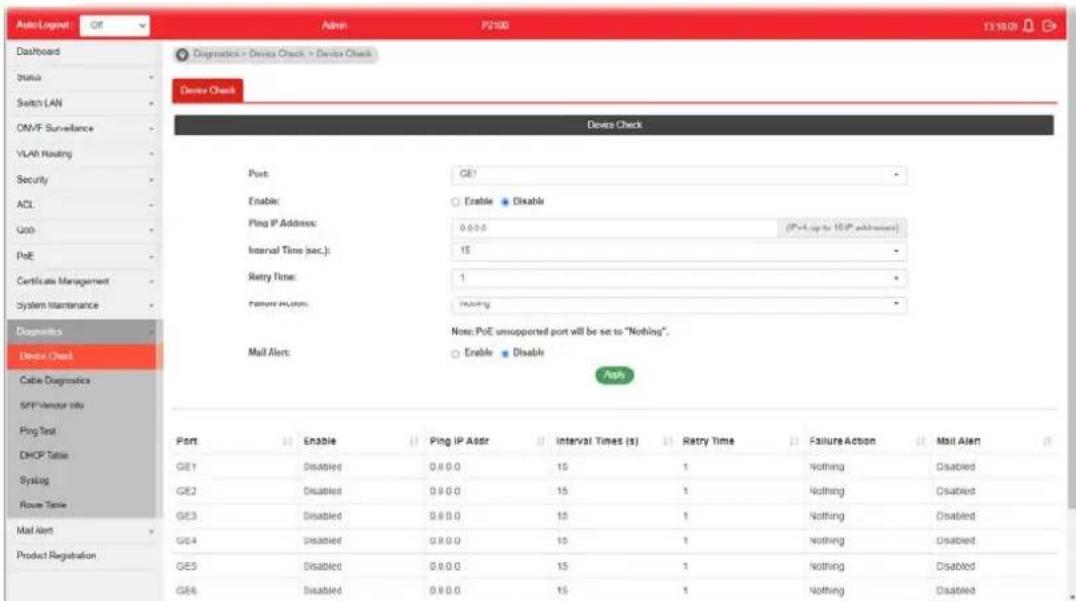
Task: Select Disable radio for port Enable
Action: coord(505,202)
